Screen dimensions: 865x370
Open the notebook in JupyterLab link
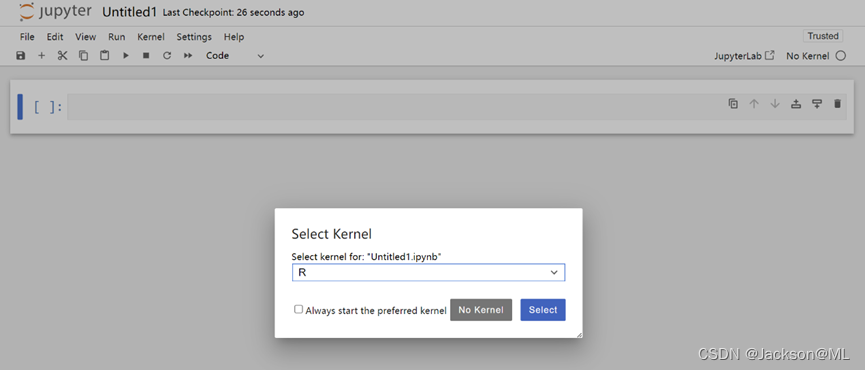pos(744,56)
